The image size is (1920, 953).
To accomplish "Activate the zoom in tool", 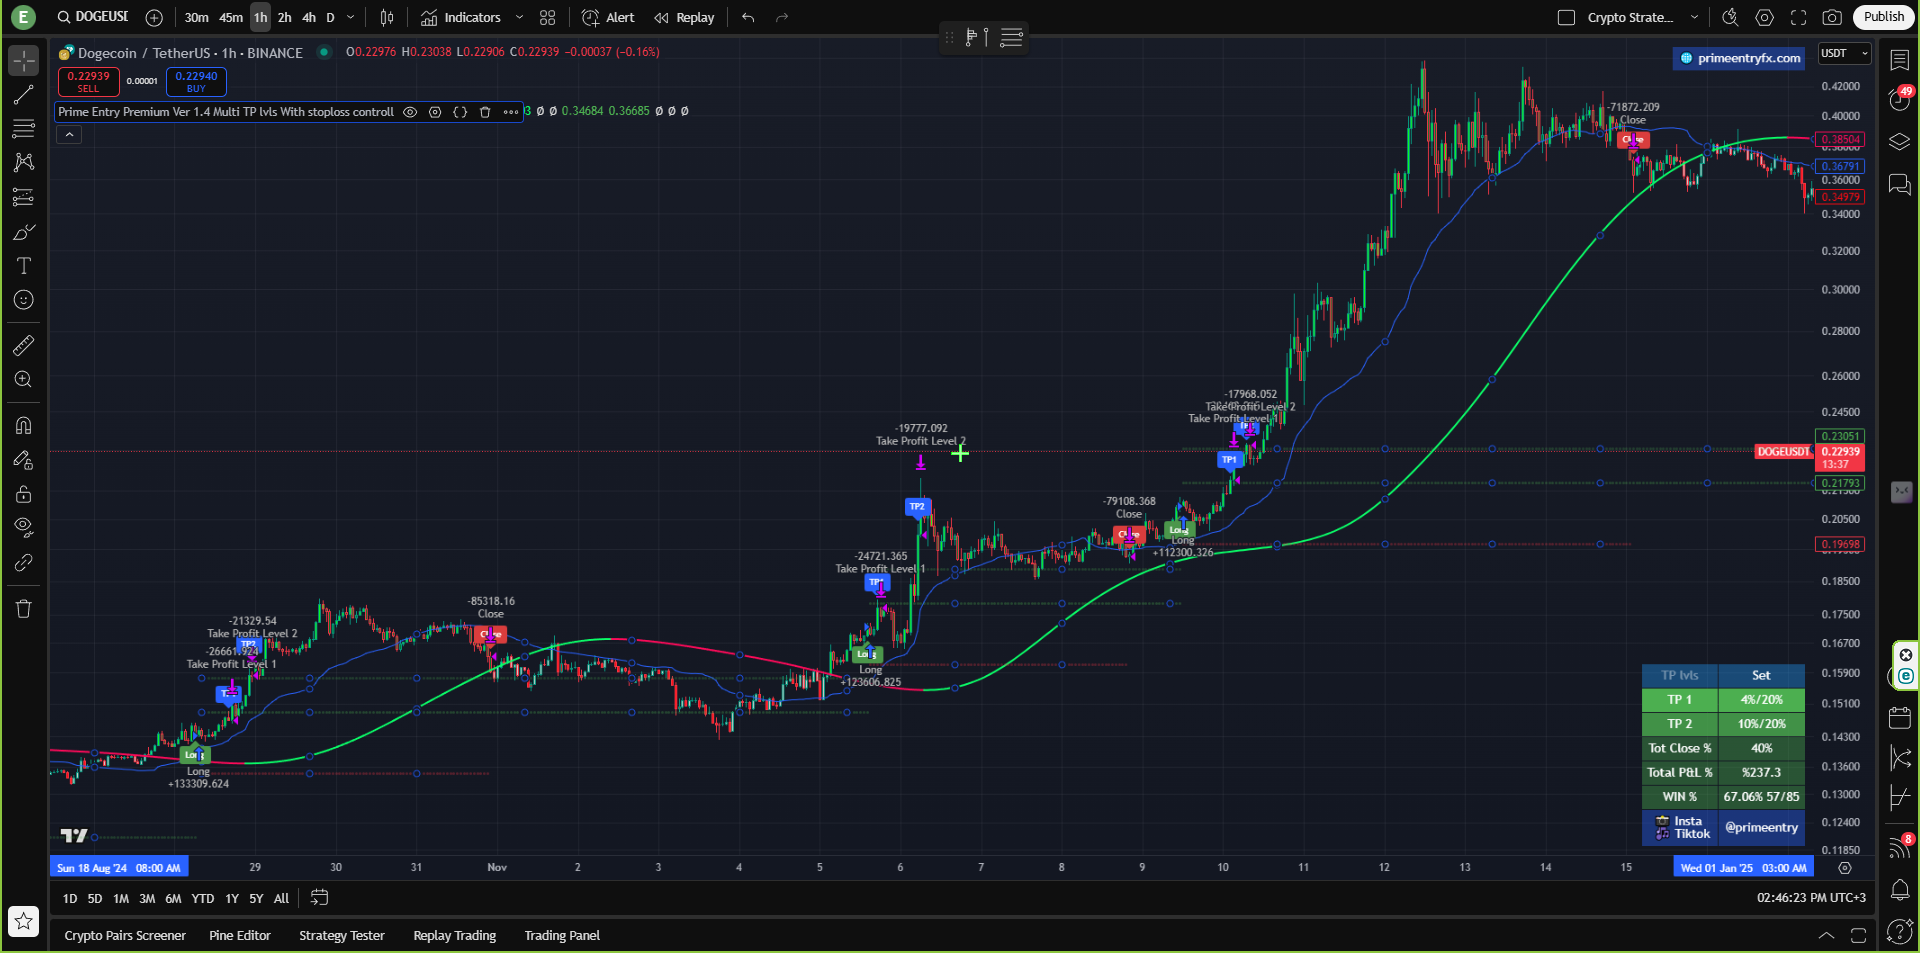I will [x=24, y=380].
